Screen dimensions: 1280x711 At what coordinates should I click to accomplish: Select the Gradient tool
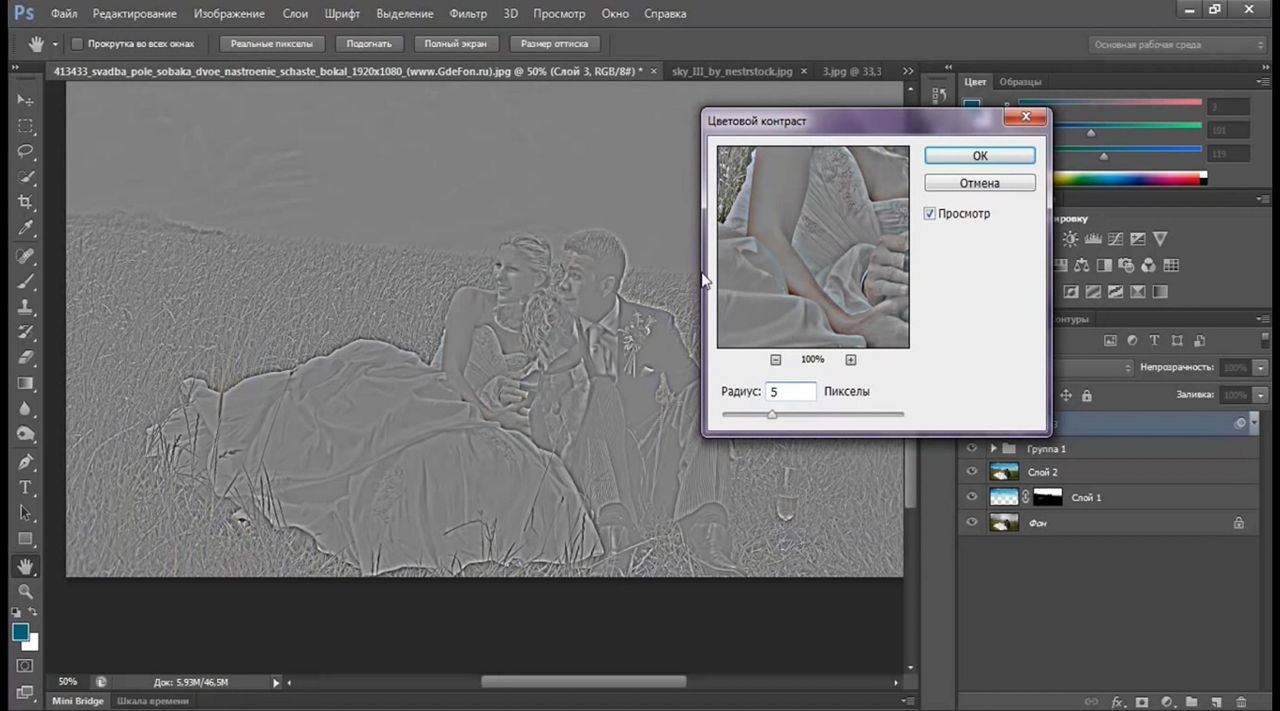tap(25, 384)
